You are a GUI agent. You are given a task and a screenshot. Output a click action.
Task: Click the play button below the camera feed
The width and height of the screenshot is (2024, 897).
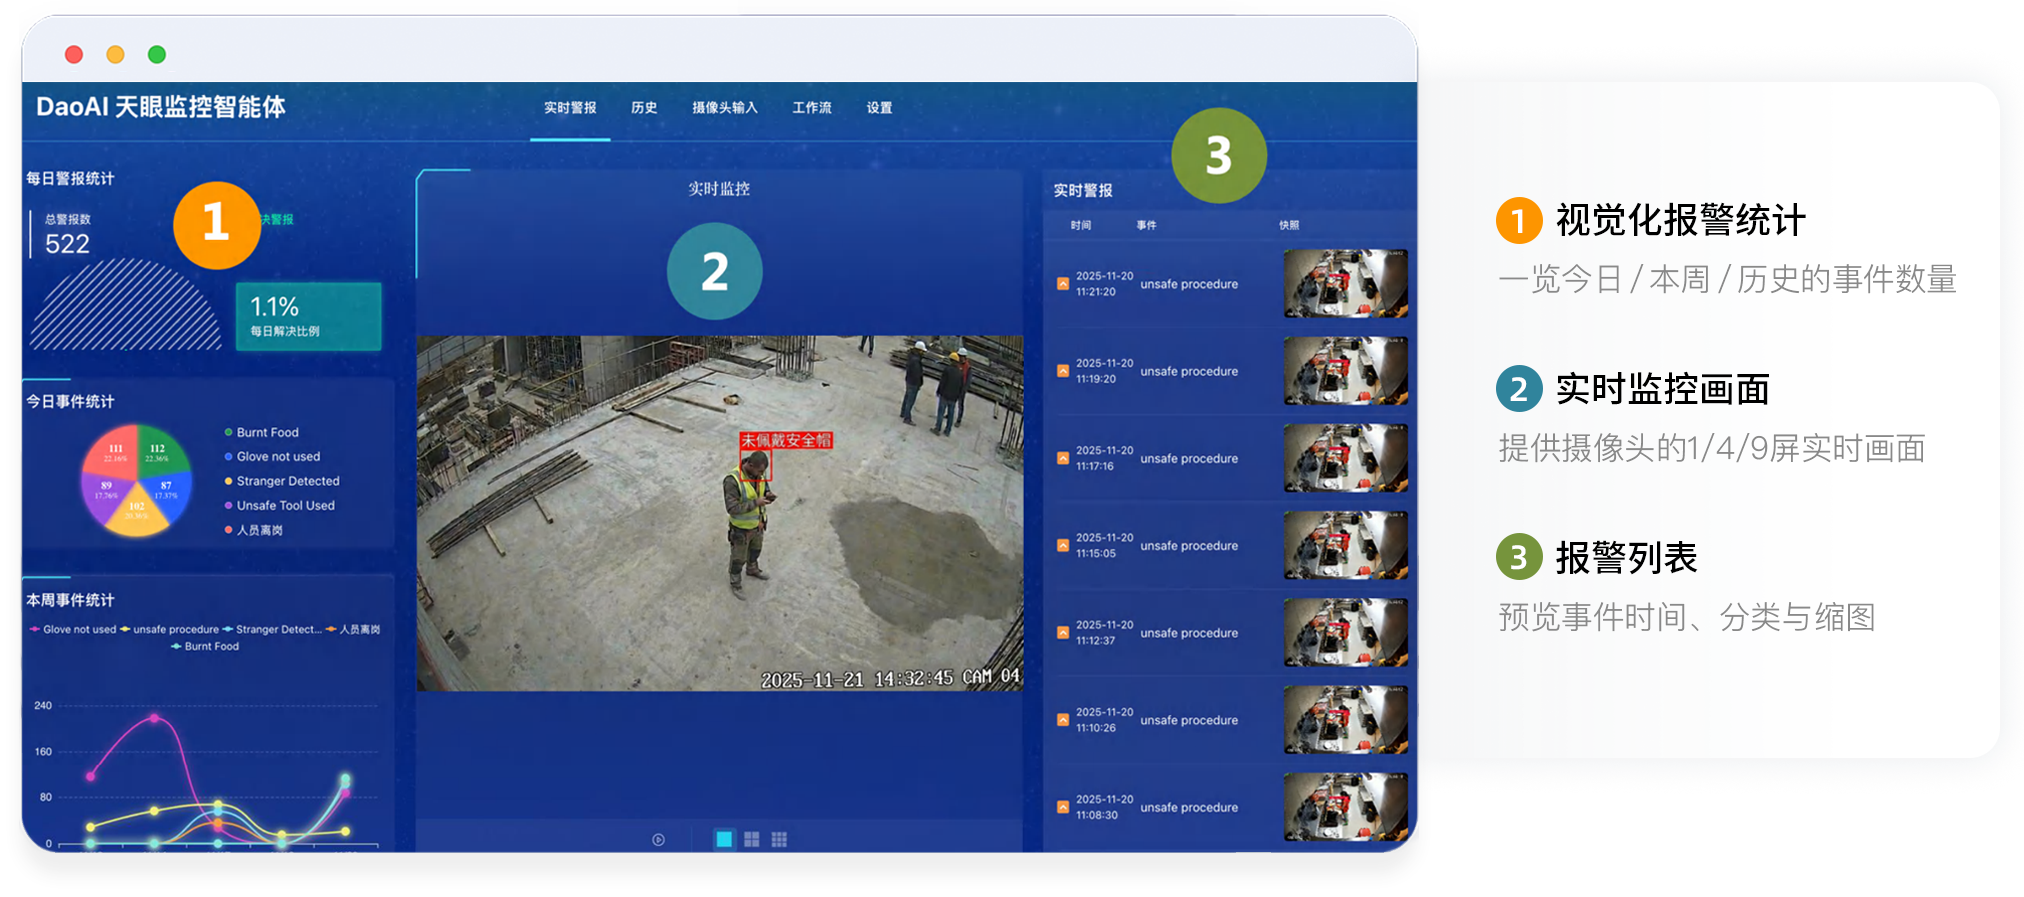tap(658, 840)
